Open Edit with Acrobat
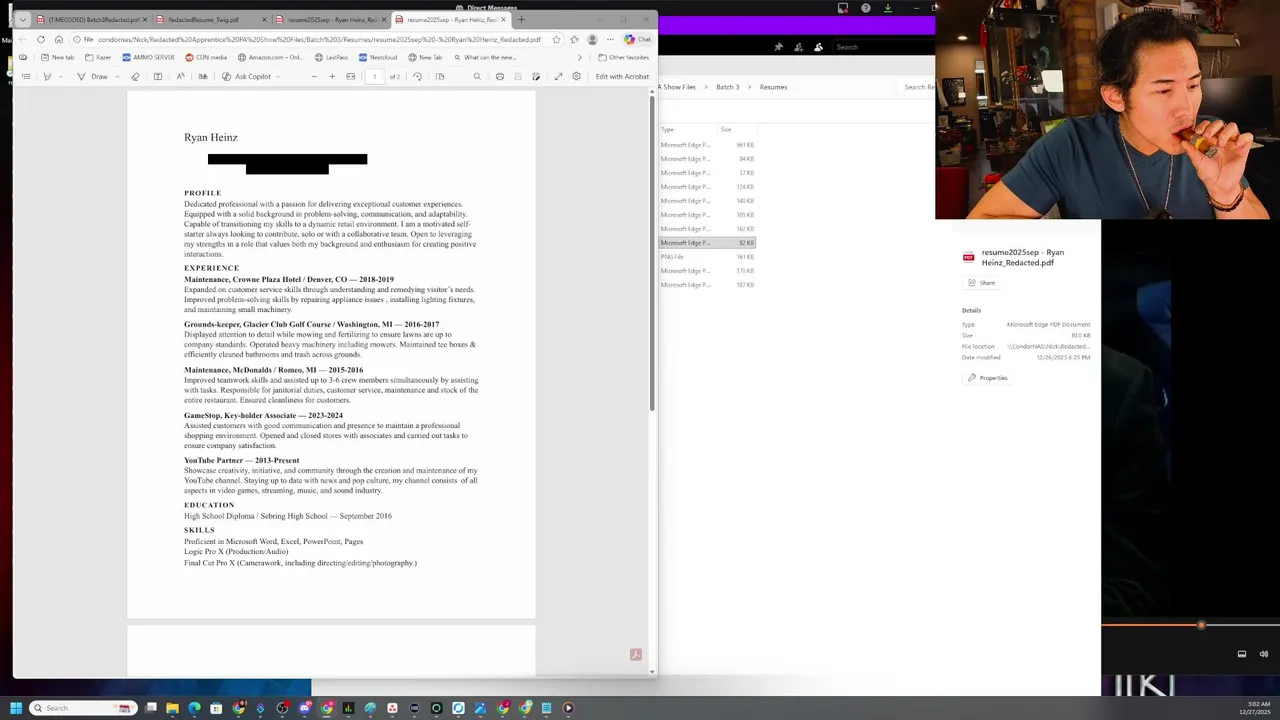This screenshot has width=1280, height=720. click(622, 76)
